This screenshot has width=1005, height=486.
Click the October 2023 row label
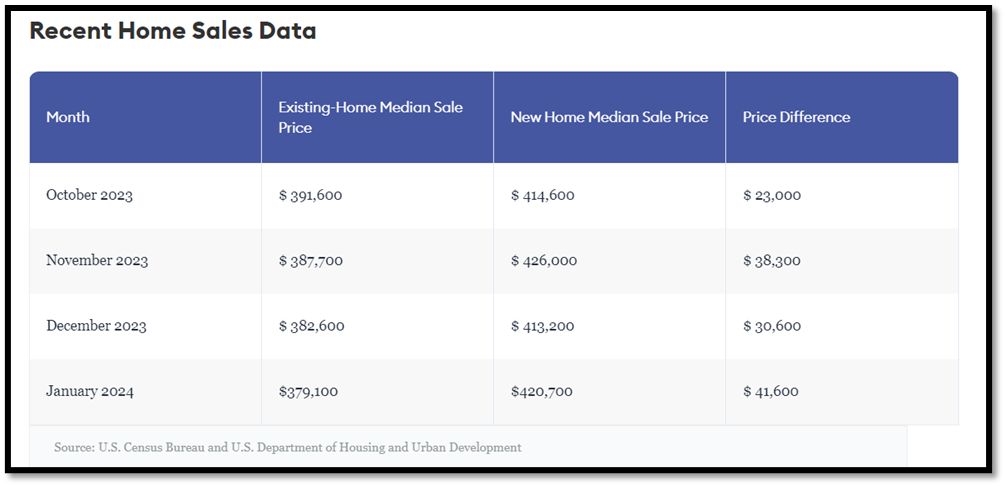coord(89,195)
